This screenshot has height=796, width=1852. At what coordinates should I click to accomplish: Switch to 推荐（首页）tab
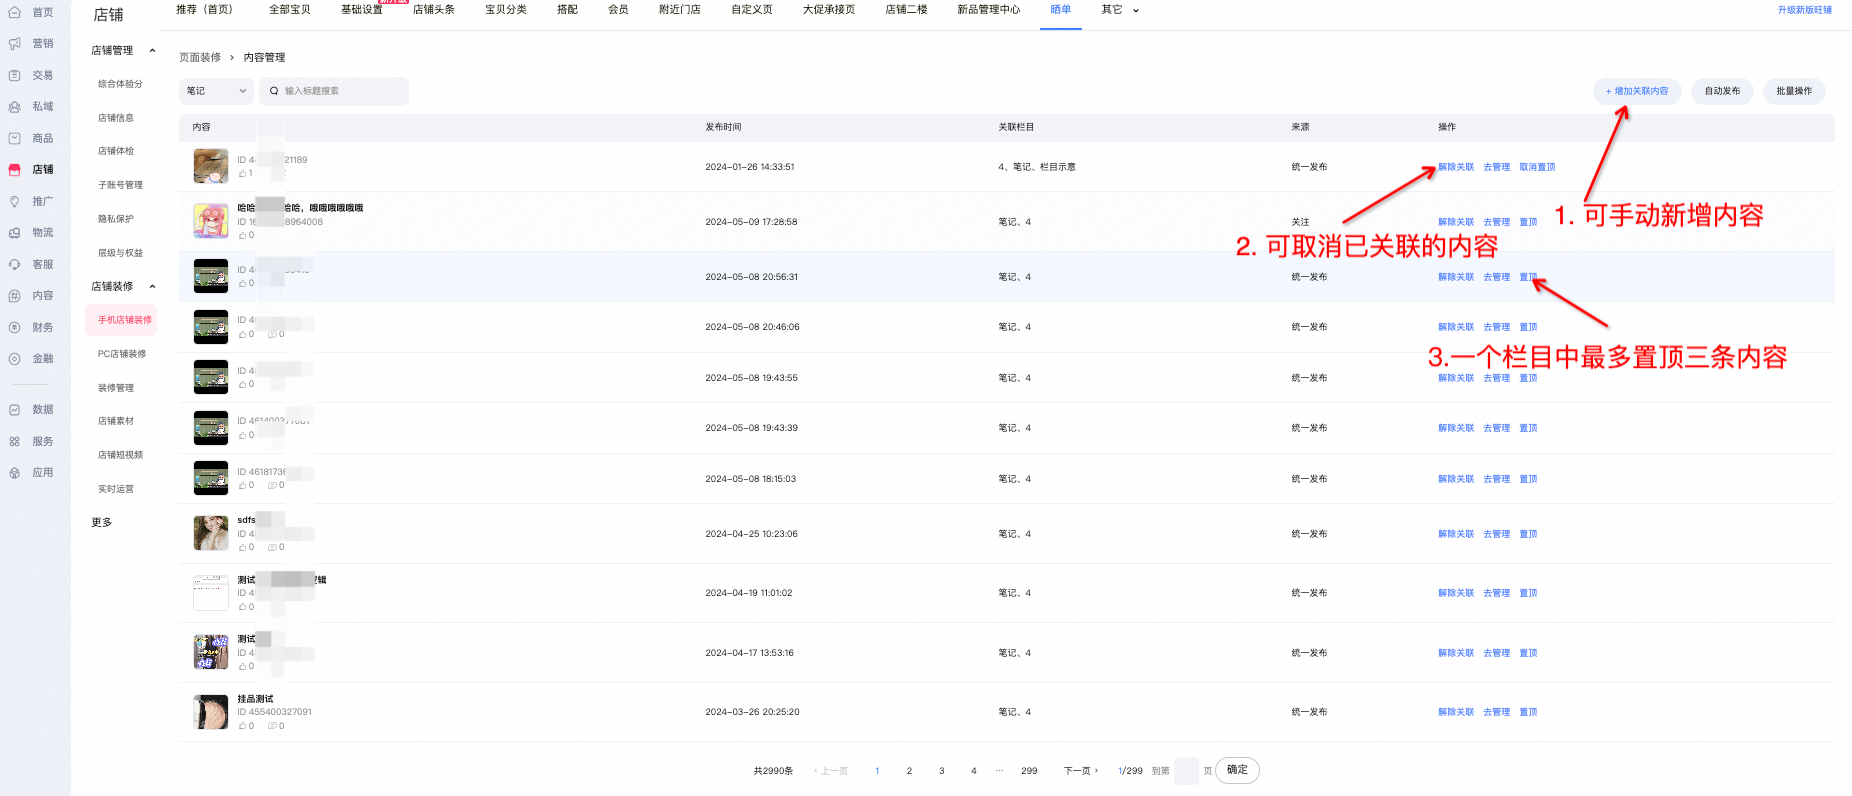(205, 10)
